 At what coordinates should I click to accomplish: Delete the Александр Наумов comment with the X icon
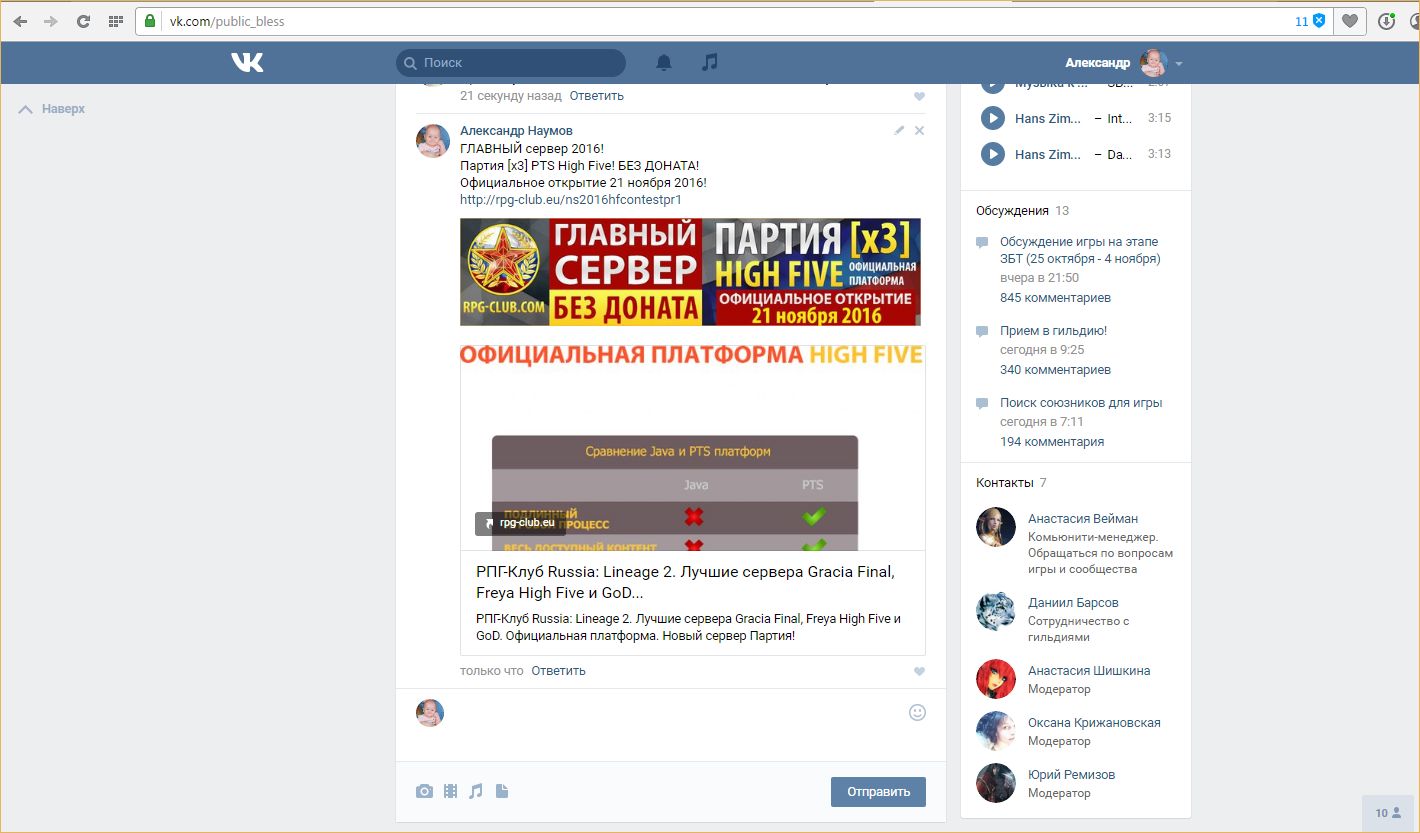(920, 130)
